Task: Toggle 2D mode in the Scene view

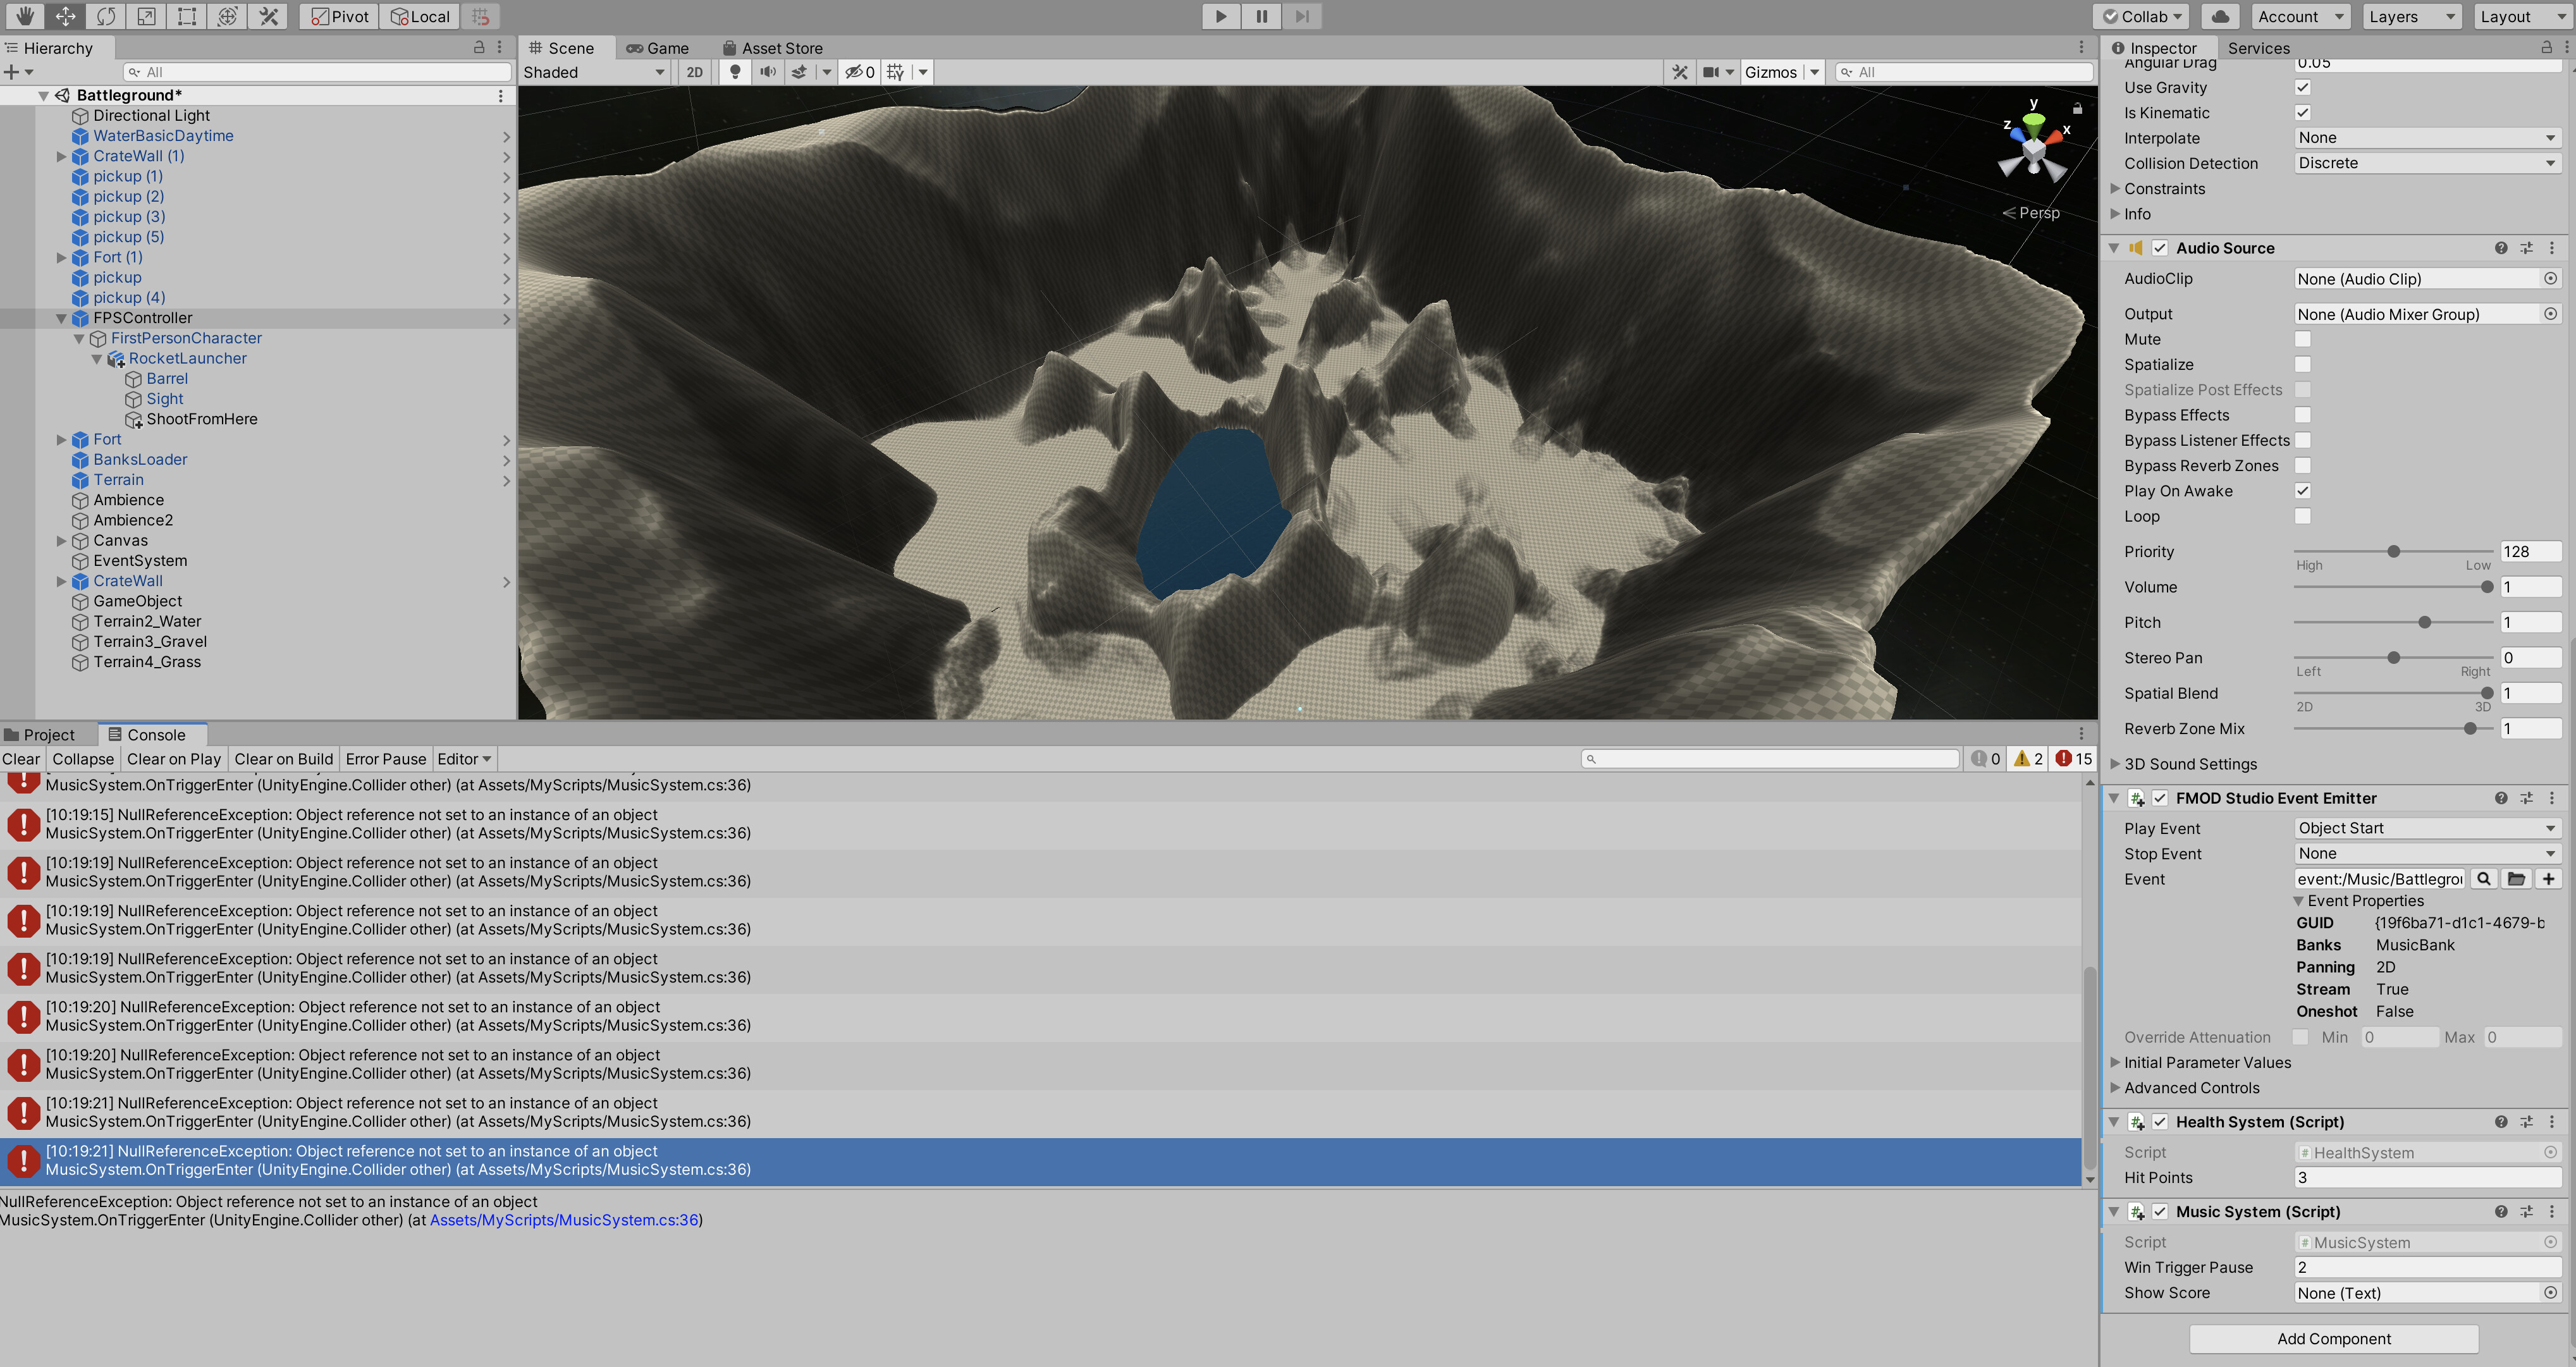Action: click(694, 71)
